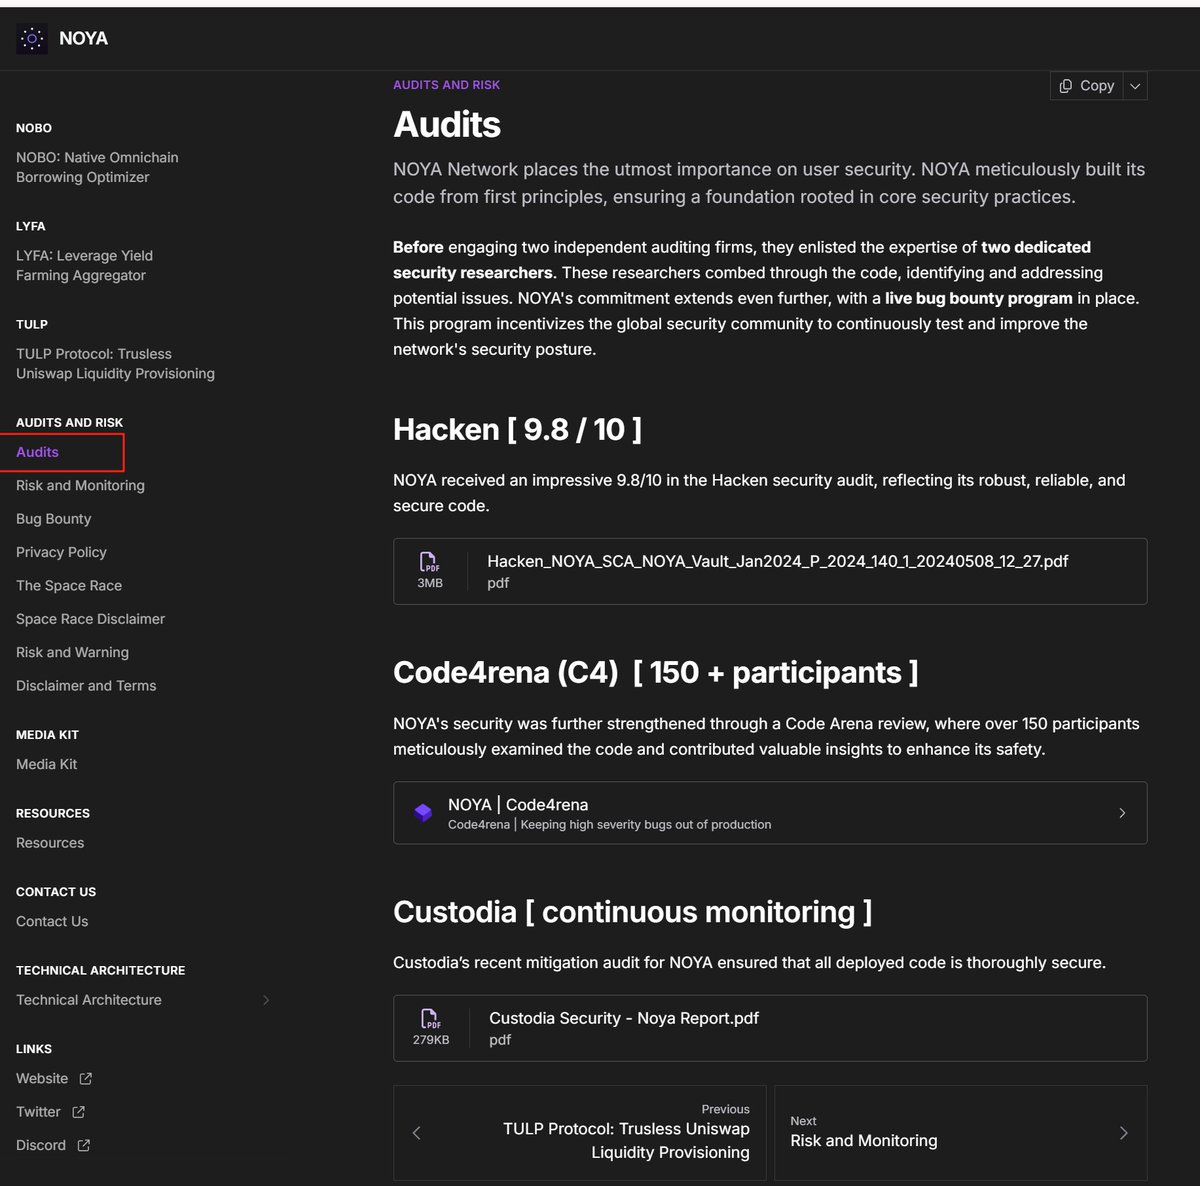Click the Code4rena card subtitle text
Image resolution: width=1200 pixels, height=1186 pixels.
[x=609, y=825]
